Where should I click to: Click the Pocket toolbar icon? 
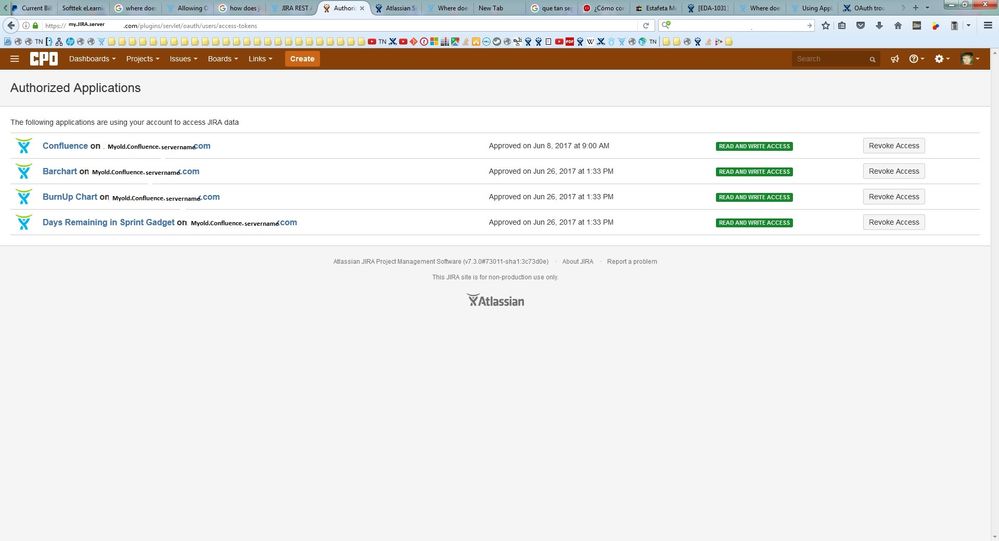860,25
